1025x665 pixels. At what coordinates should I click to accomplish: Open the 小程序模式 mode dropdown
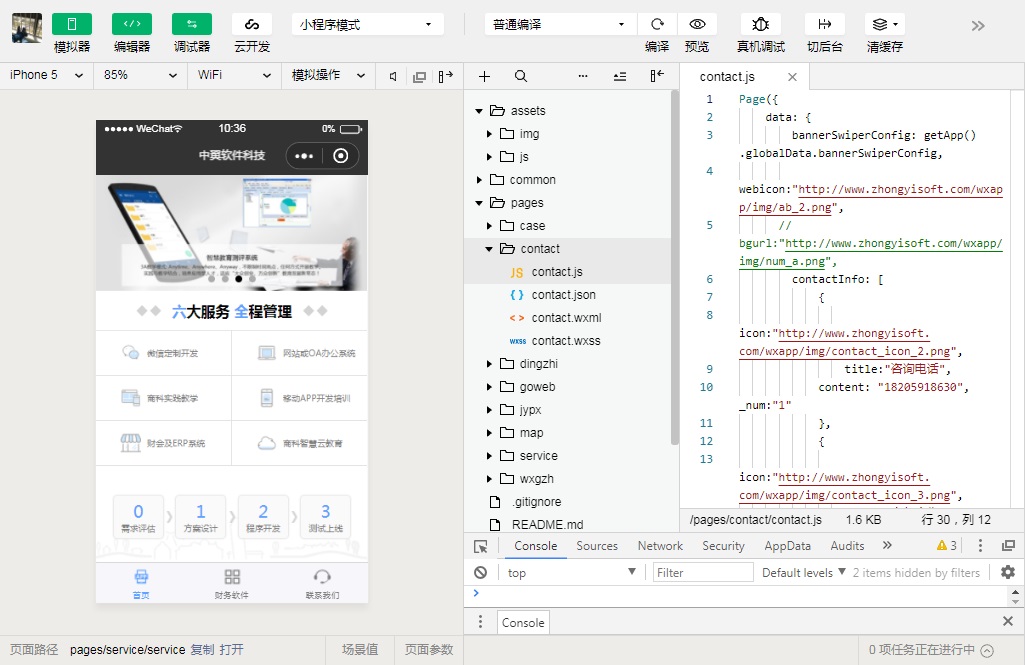(x=367, y=25)
